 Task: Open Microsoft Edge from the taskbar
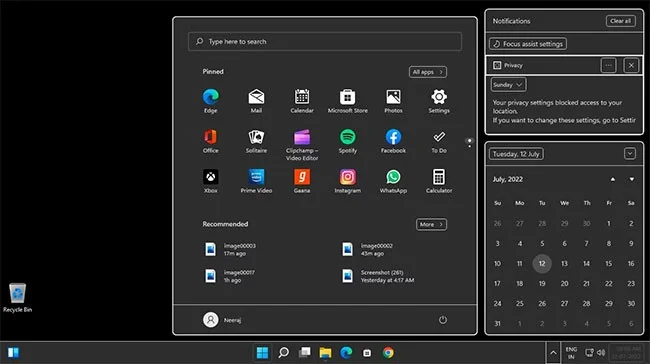point(346,353)
